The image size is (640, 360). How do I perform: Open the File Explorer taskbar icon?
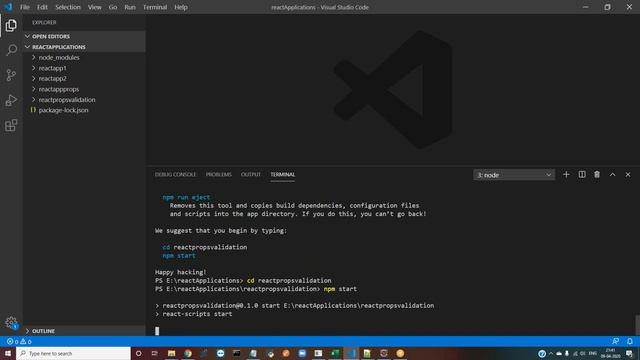tap(171, 353)
